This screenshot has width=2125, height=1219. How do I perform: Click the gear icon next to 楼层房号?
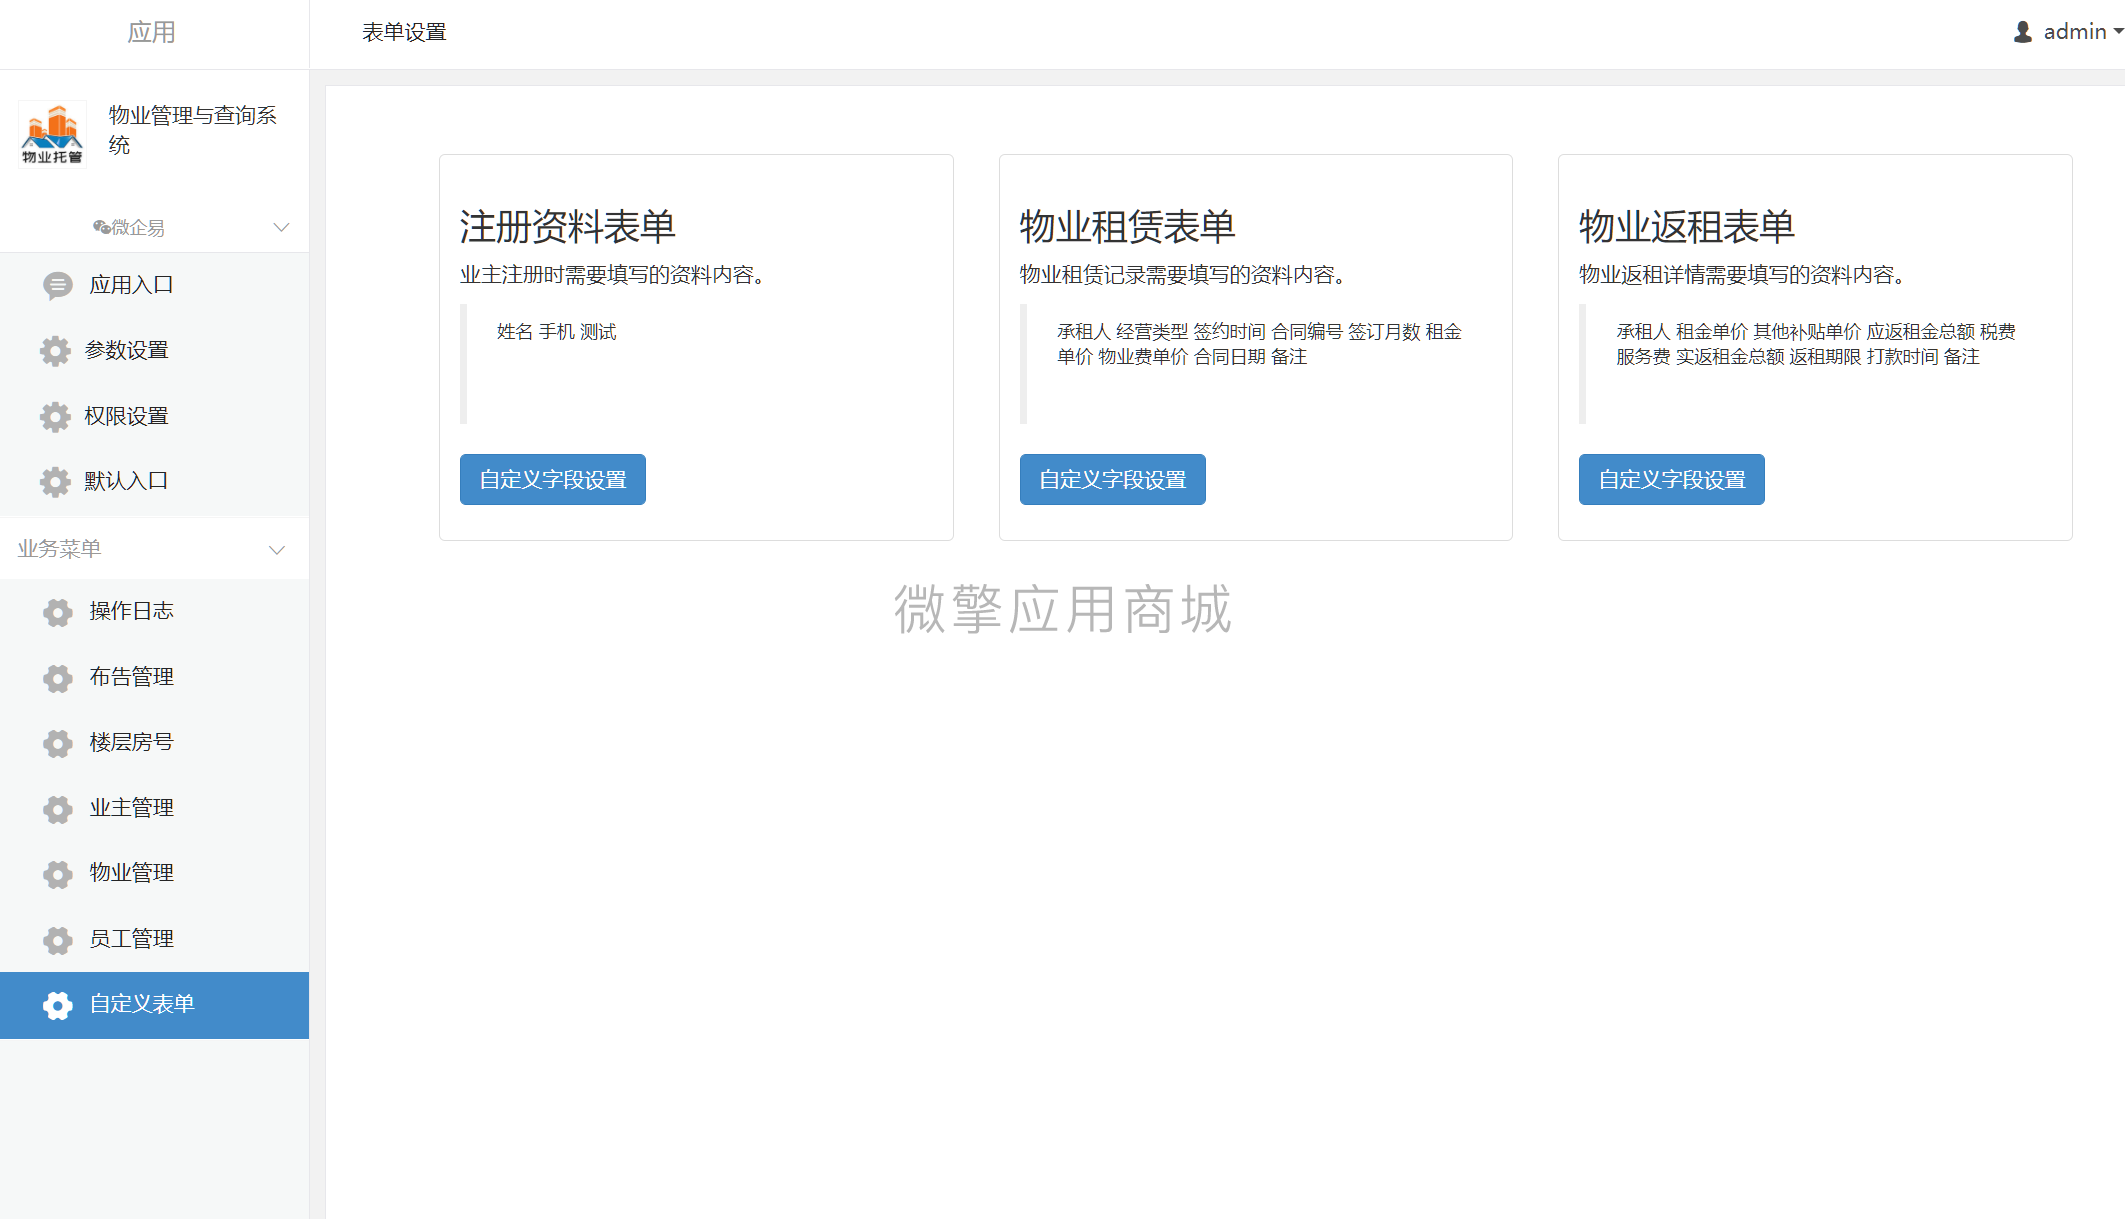coord(58,743)
